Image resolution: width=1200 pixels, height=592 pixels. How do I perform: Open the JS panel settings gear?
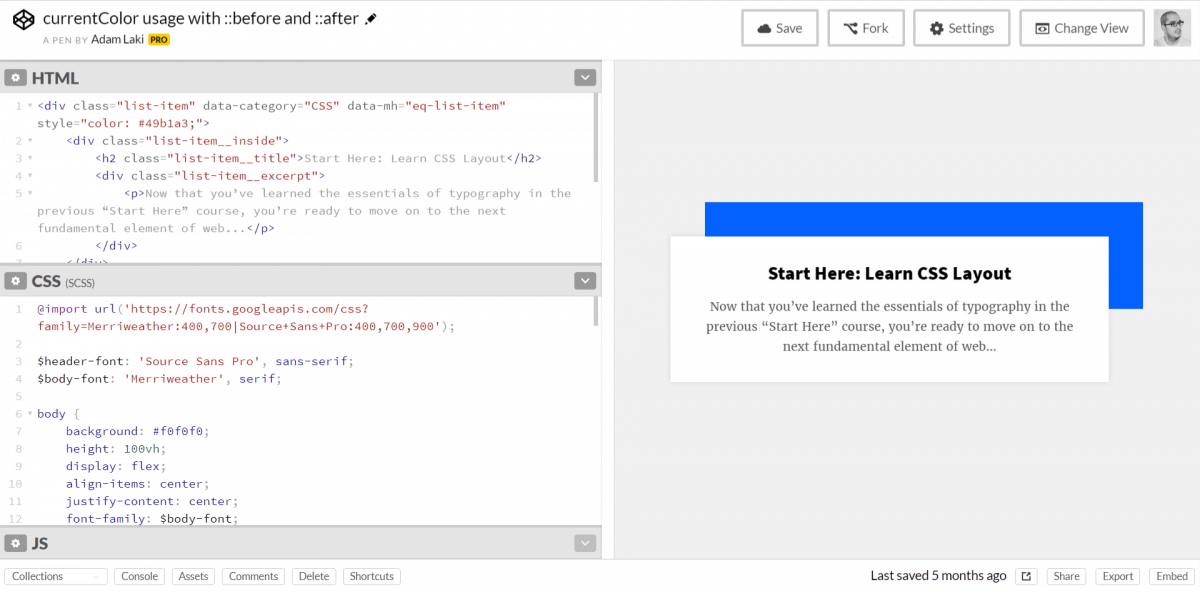[16, 543]
